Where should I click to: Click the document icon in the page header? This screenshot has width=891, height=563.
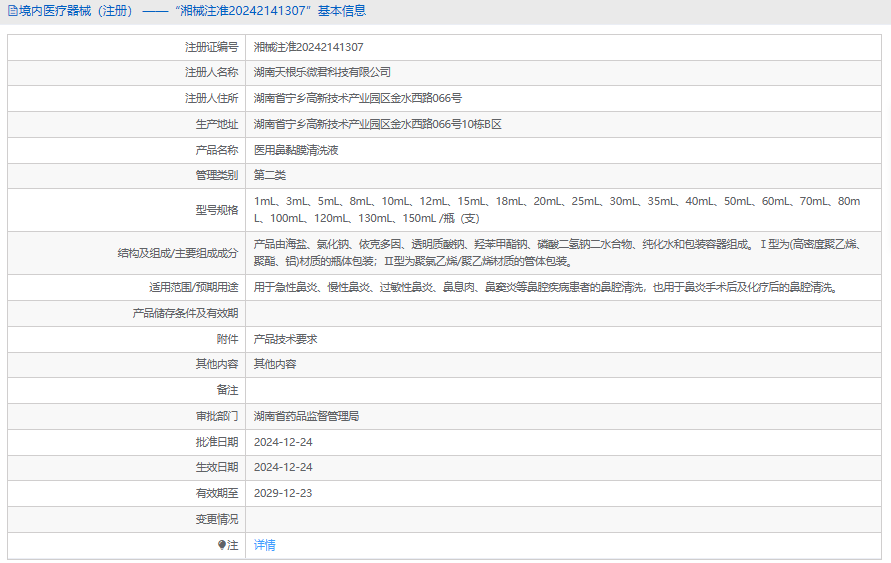(13, 11)
